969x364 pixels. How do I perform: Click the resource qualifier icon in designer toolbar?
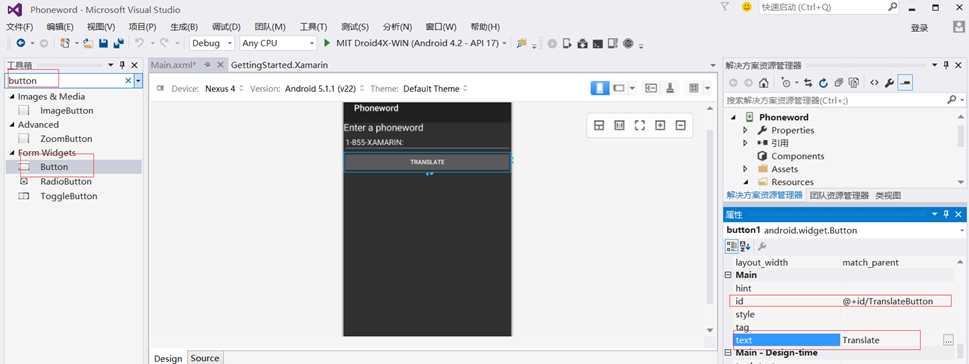pos(651,88)
